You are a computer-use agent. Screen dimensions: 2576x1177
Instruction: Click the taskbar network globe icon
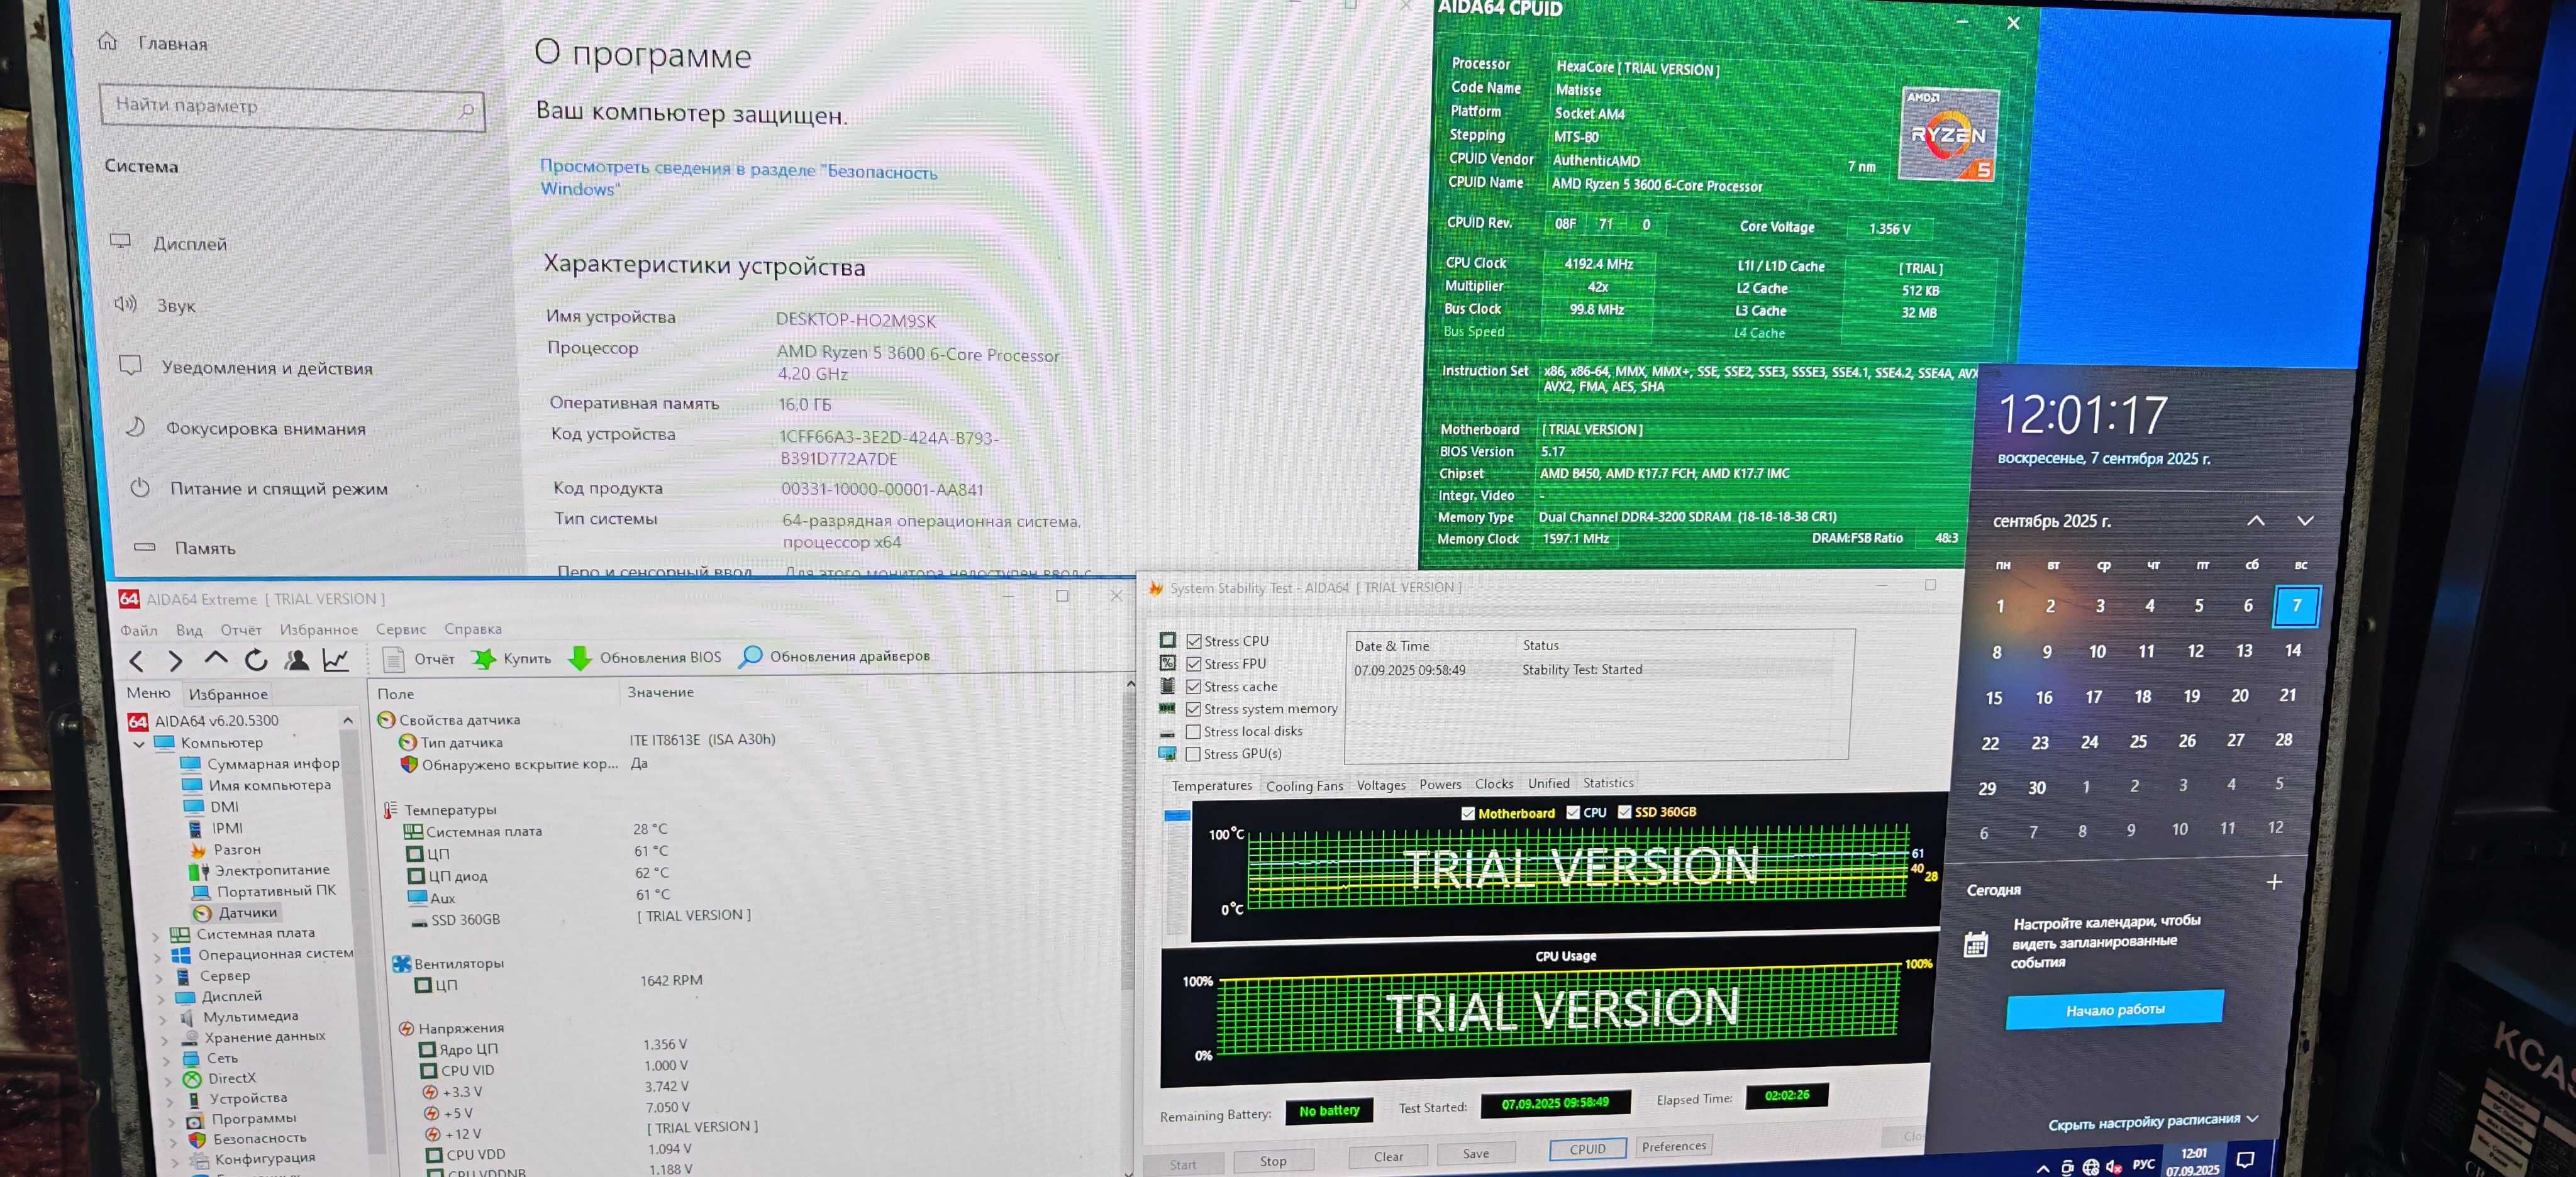point(2091,1167)
